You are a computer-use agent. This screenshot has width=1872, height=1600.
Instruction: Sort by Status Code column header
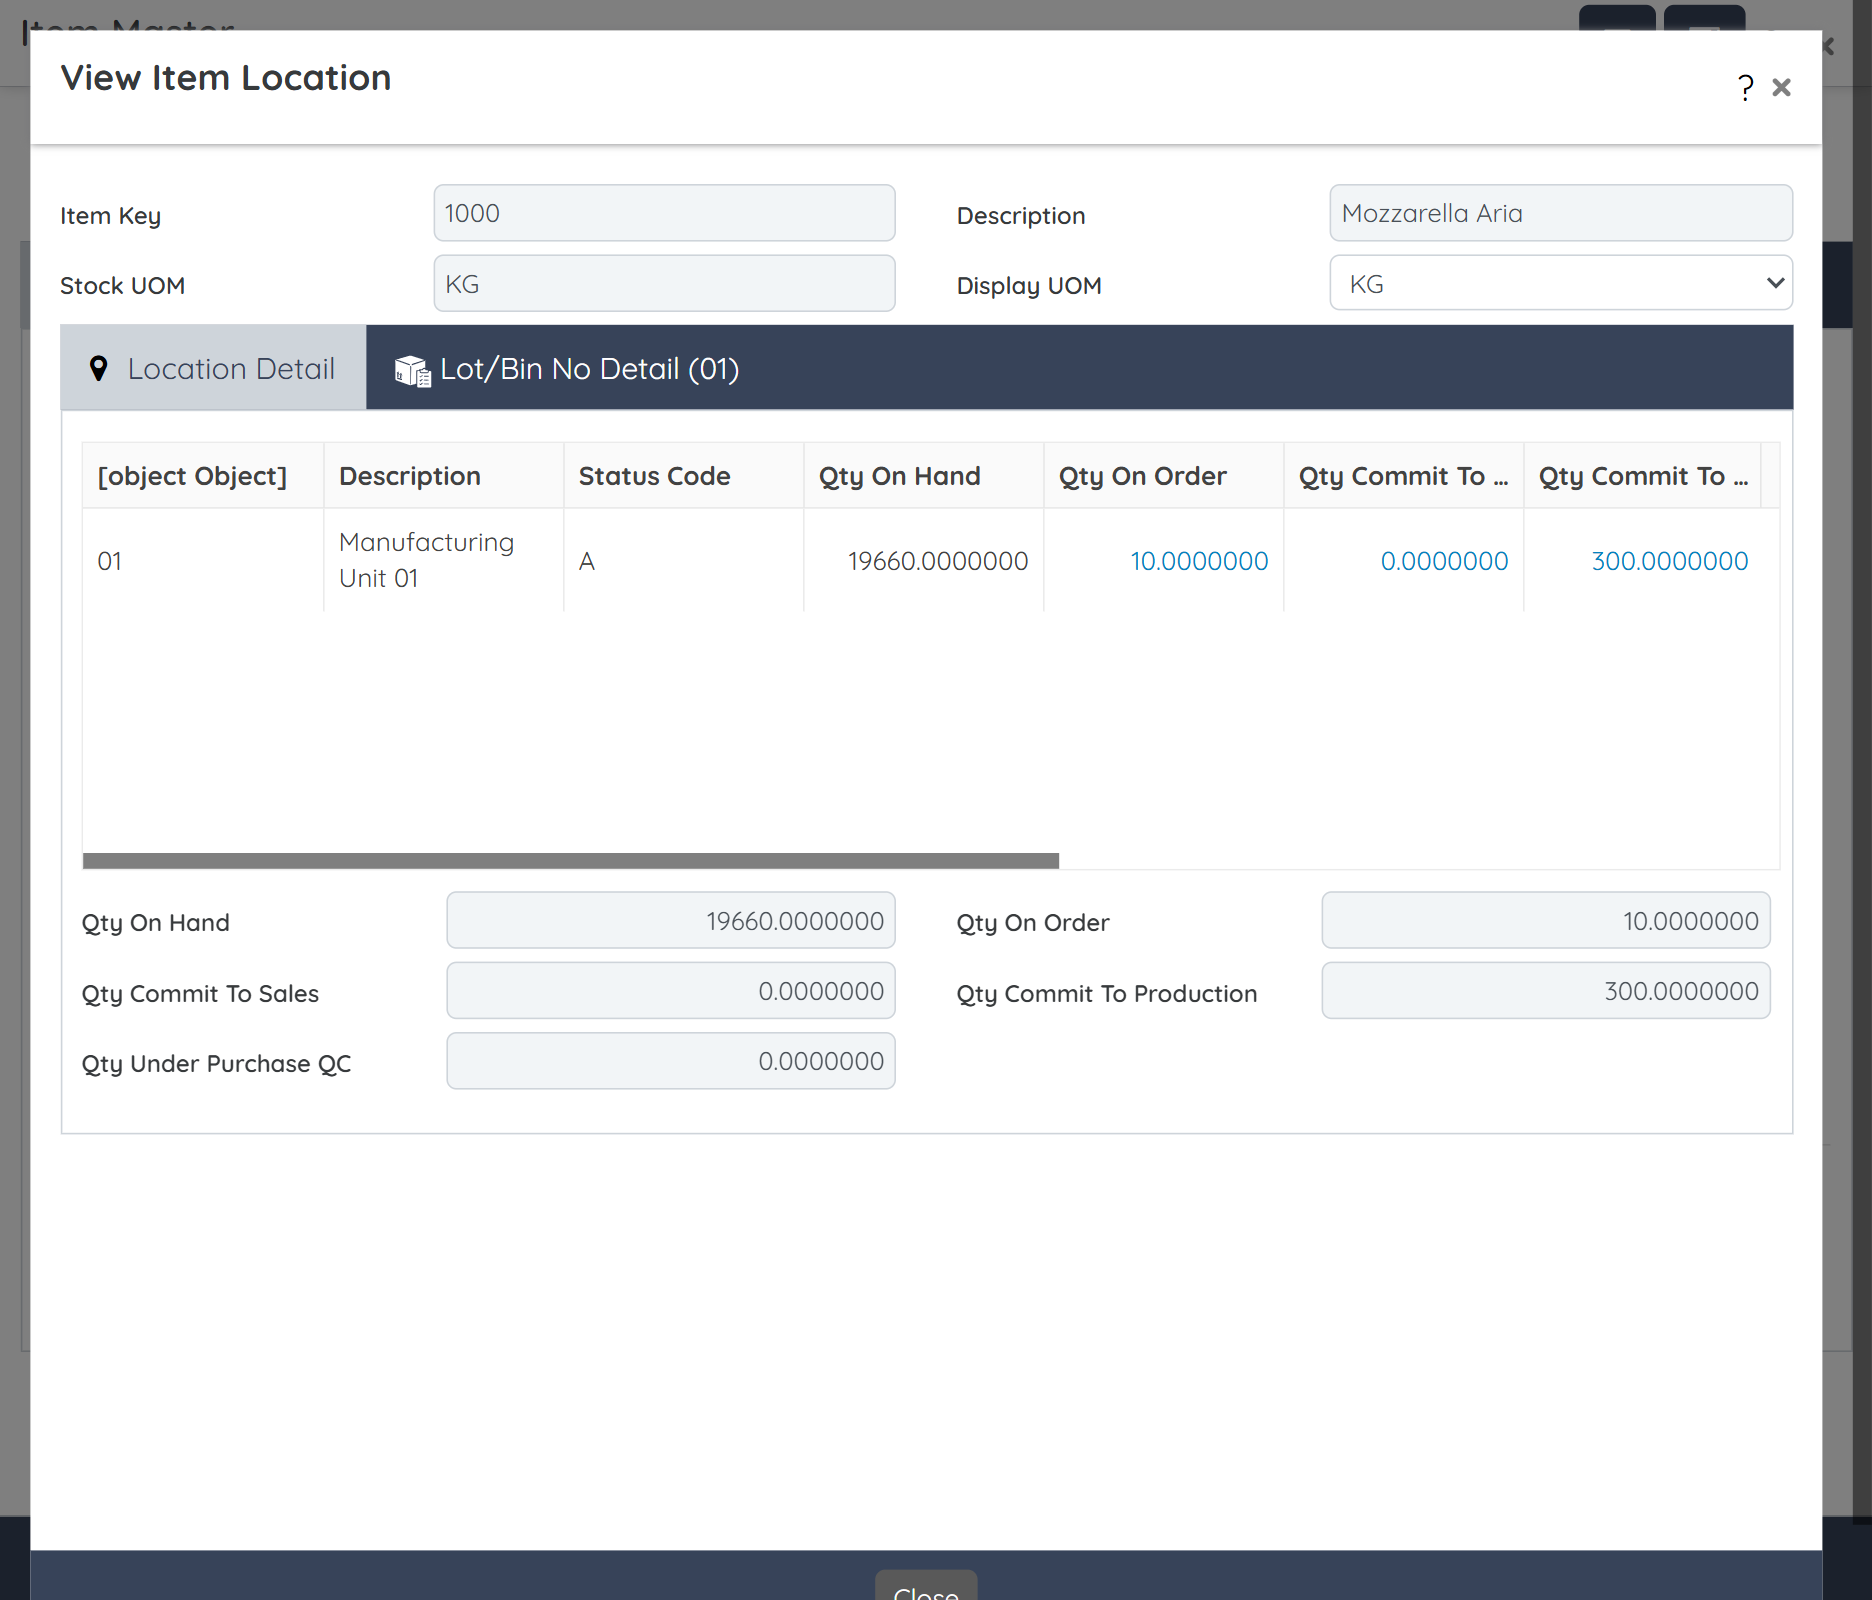684,476
